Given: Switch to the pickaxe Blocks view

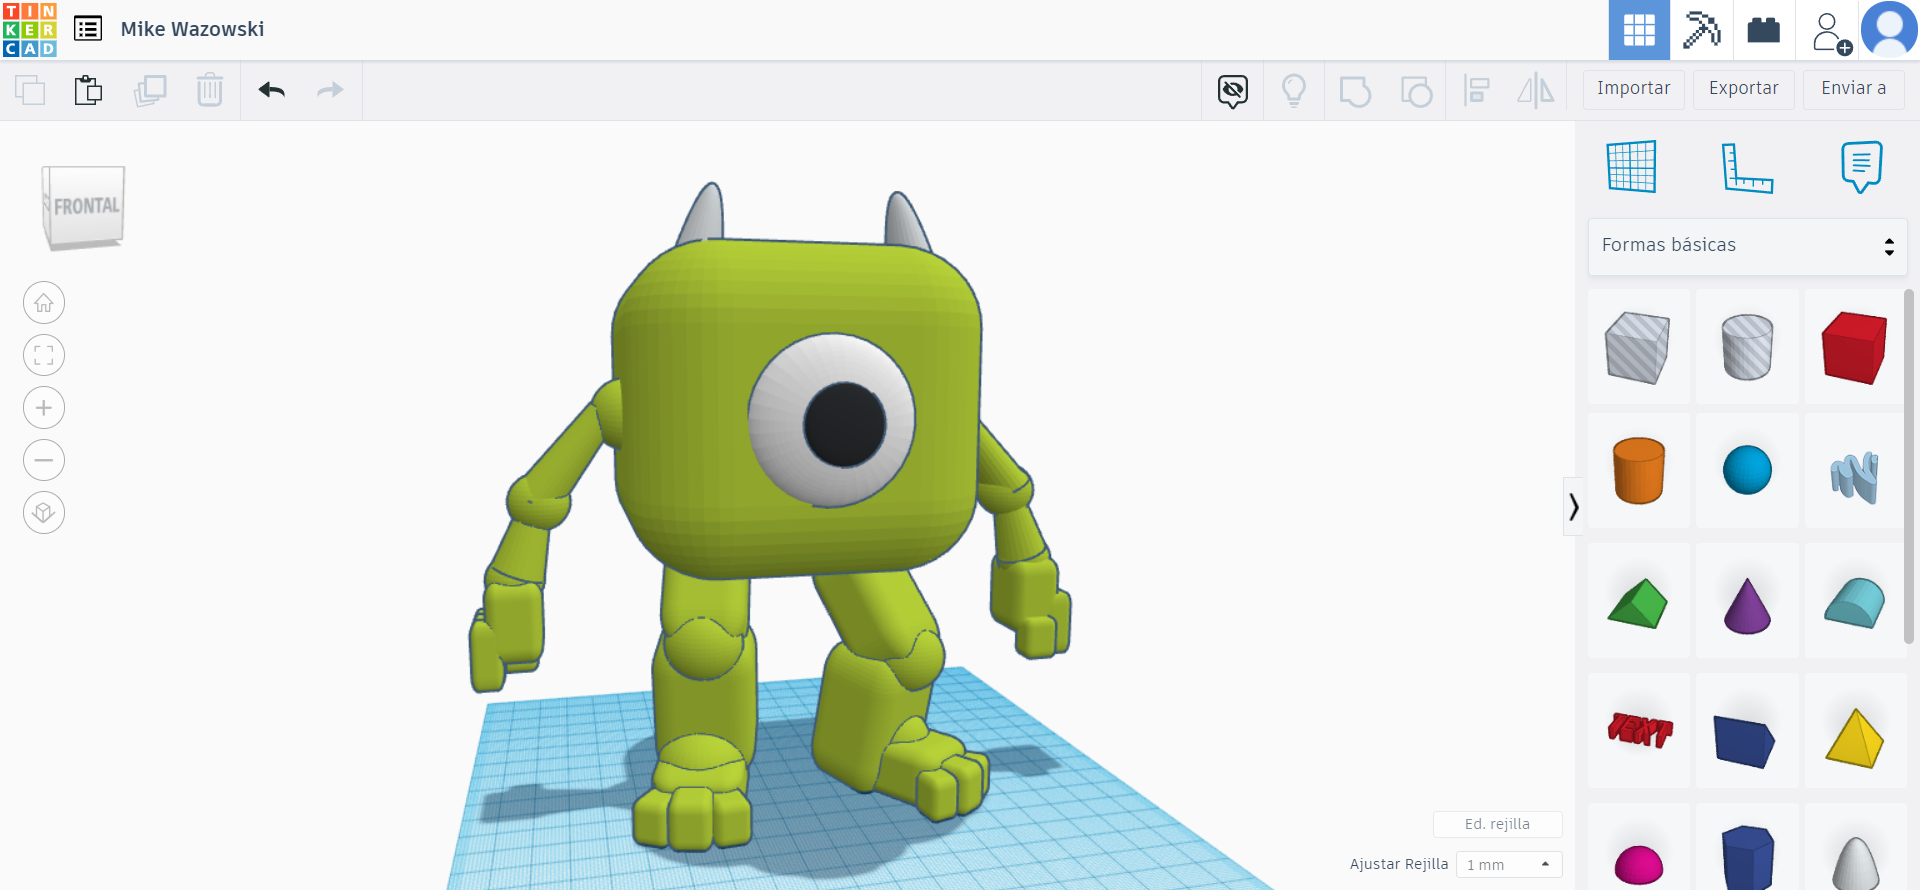Looking at the screenshot, I should pyautogui.click(x=1702, y=30).
